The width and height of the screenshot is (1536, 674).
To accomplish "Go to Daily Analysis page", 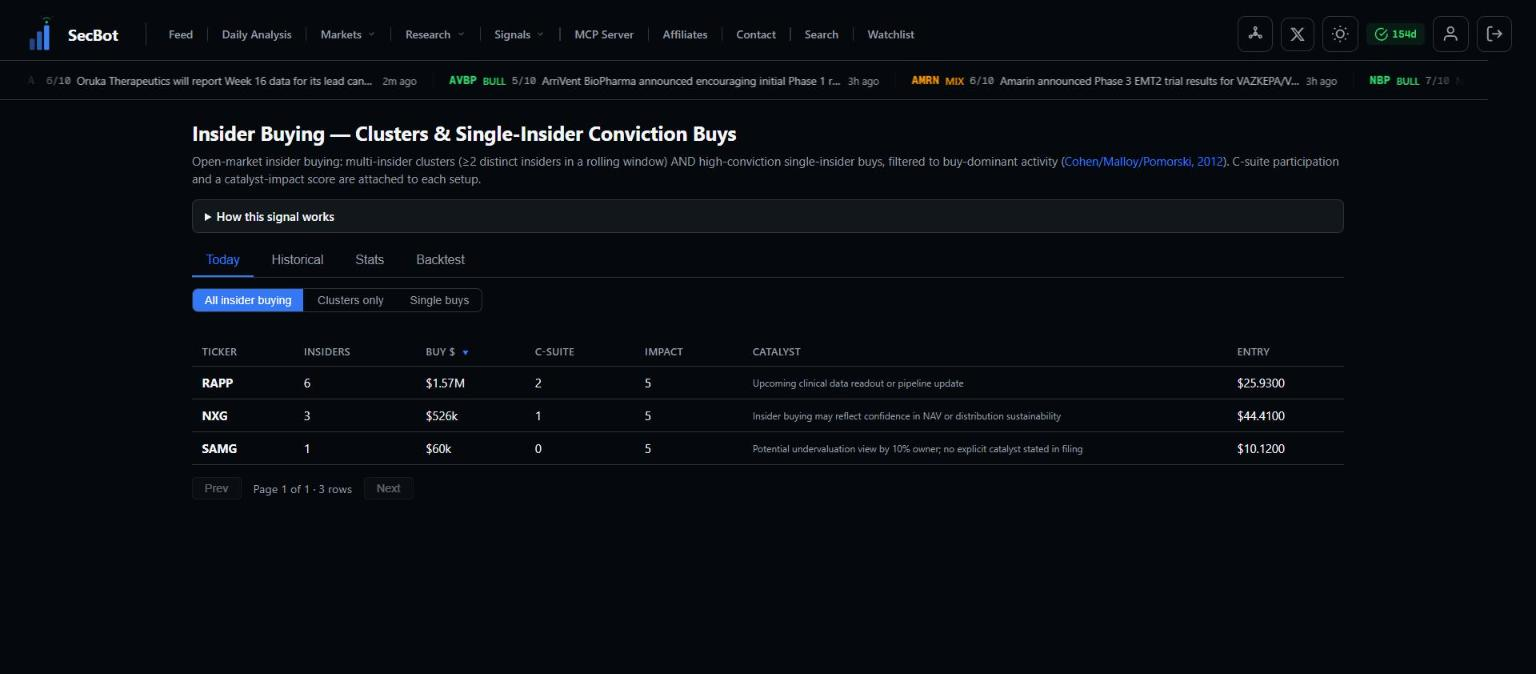I will tap(257, 34).
